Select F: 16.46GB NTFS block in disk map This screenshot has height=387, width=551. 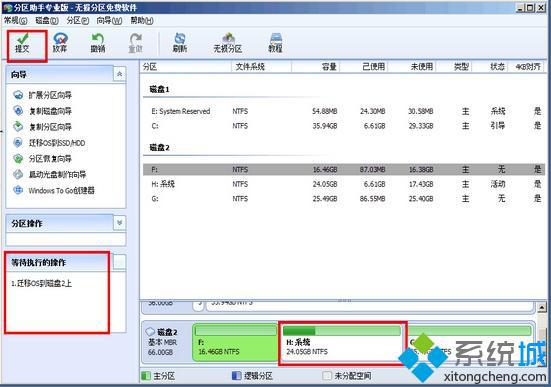click(x=235, y=342)
